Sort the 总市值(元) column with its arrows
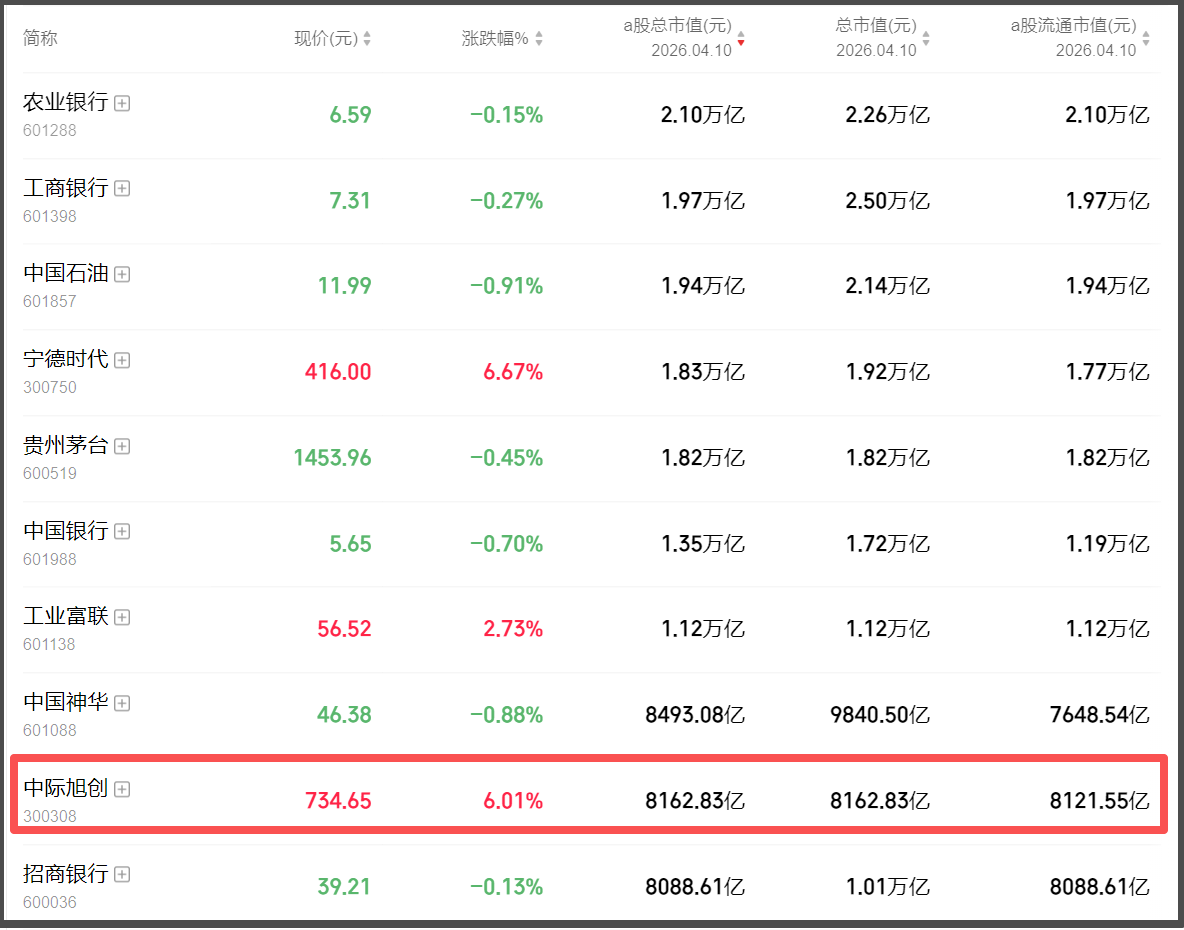The image size is (1184, 930). pyautogui.click(x=926, y=39)
